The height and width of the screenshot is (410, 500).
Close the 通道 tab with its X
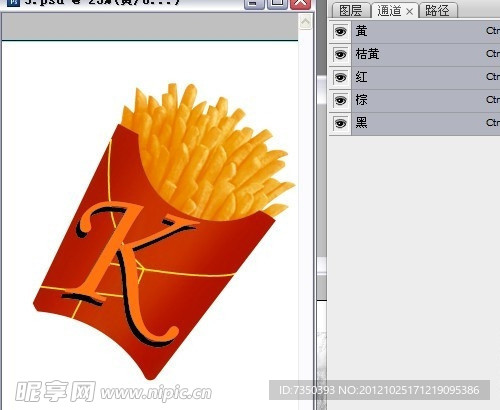tap(410, 12)
